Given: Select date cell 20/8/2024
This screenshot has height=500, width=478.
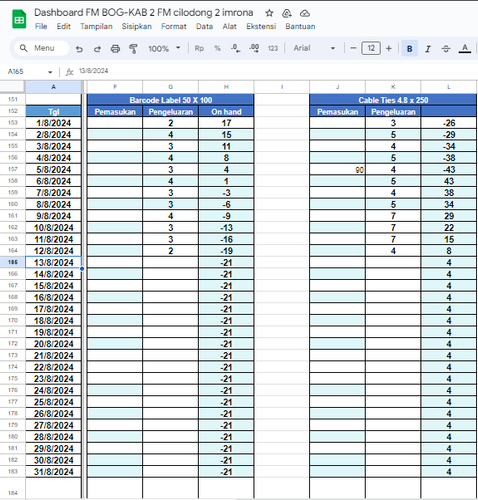Looking at the screenshot, I should [53, 344].
